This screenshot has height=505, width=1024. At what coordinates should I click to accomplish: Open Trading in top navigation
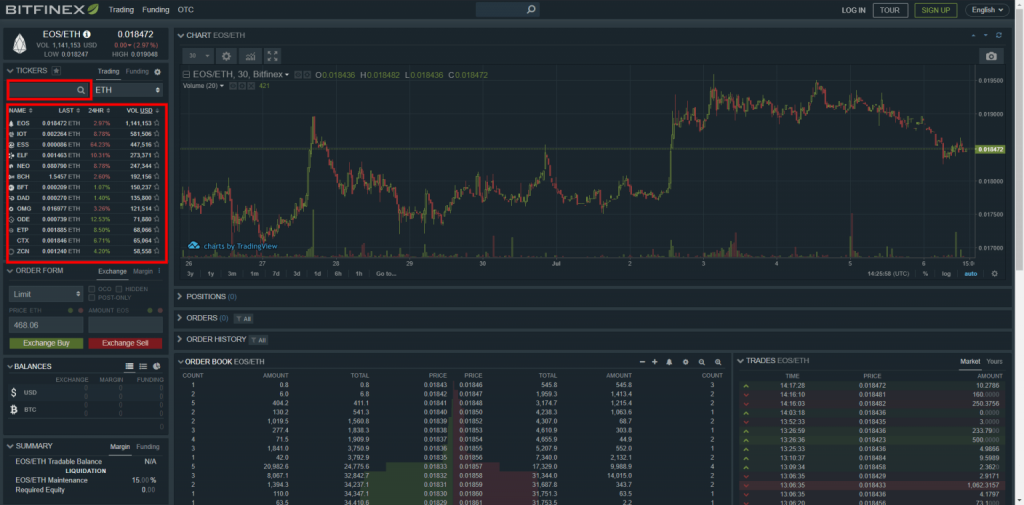(121, 10)
